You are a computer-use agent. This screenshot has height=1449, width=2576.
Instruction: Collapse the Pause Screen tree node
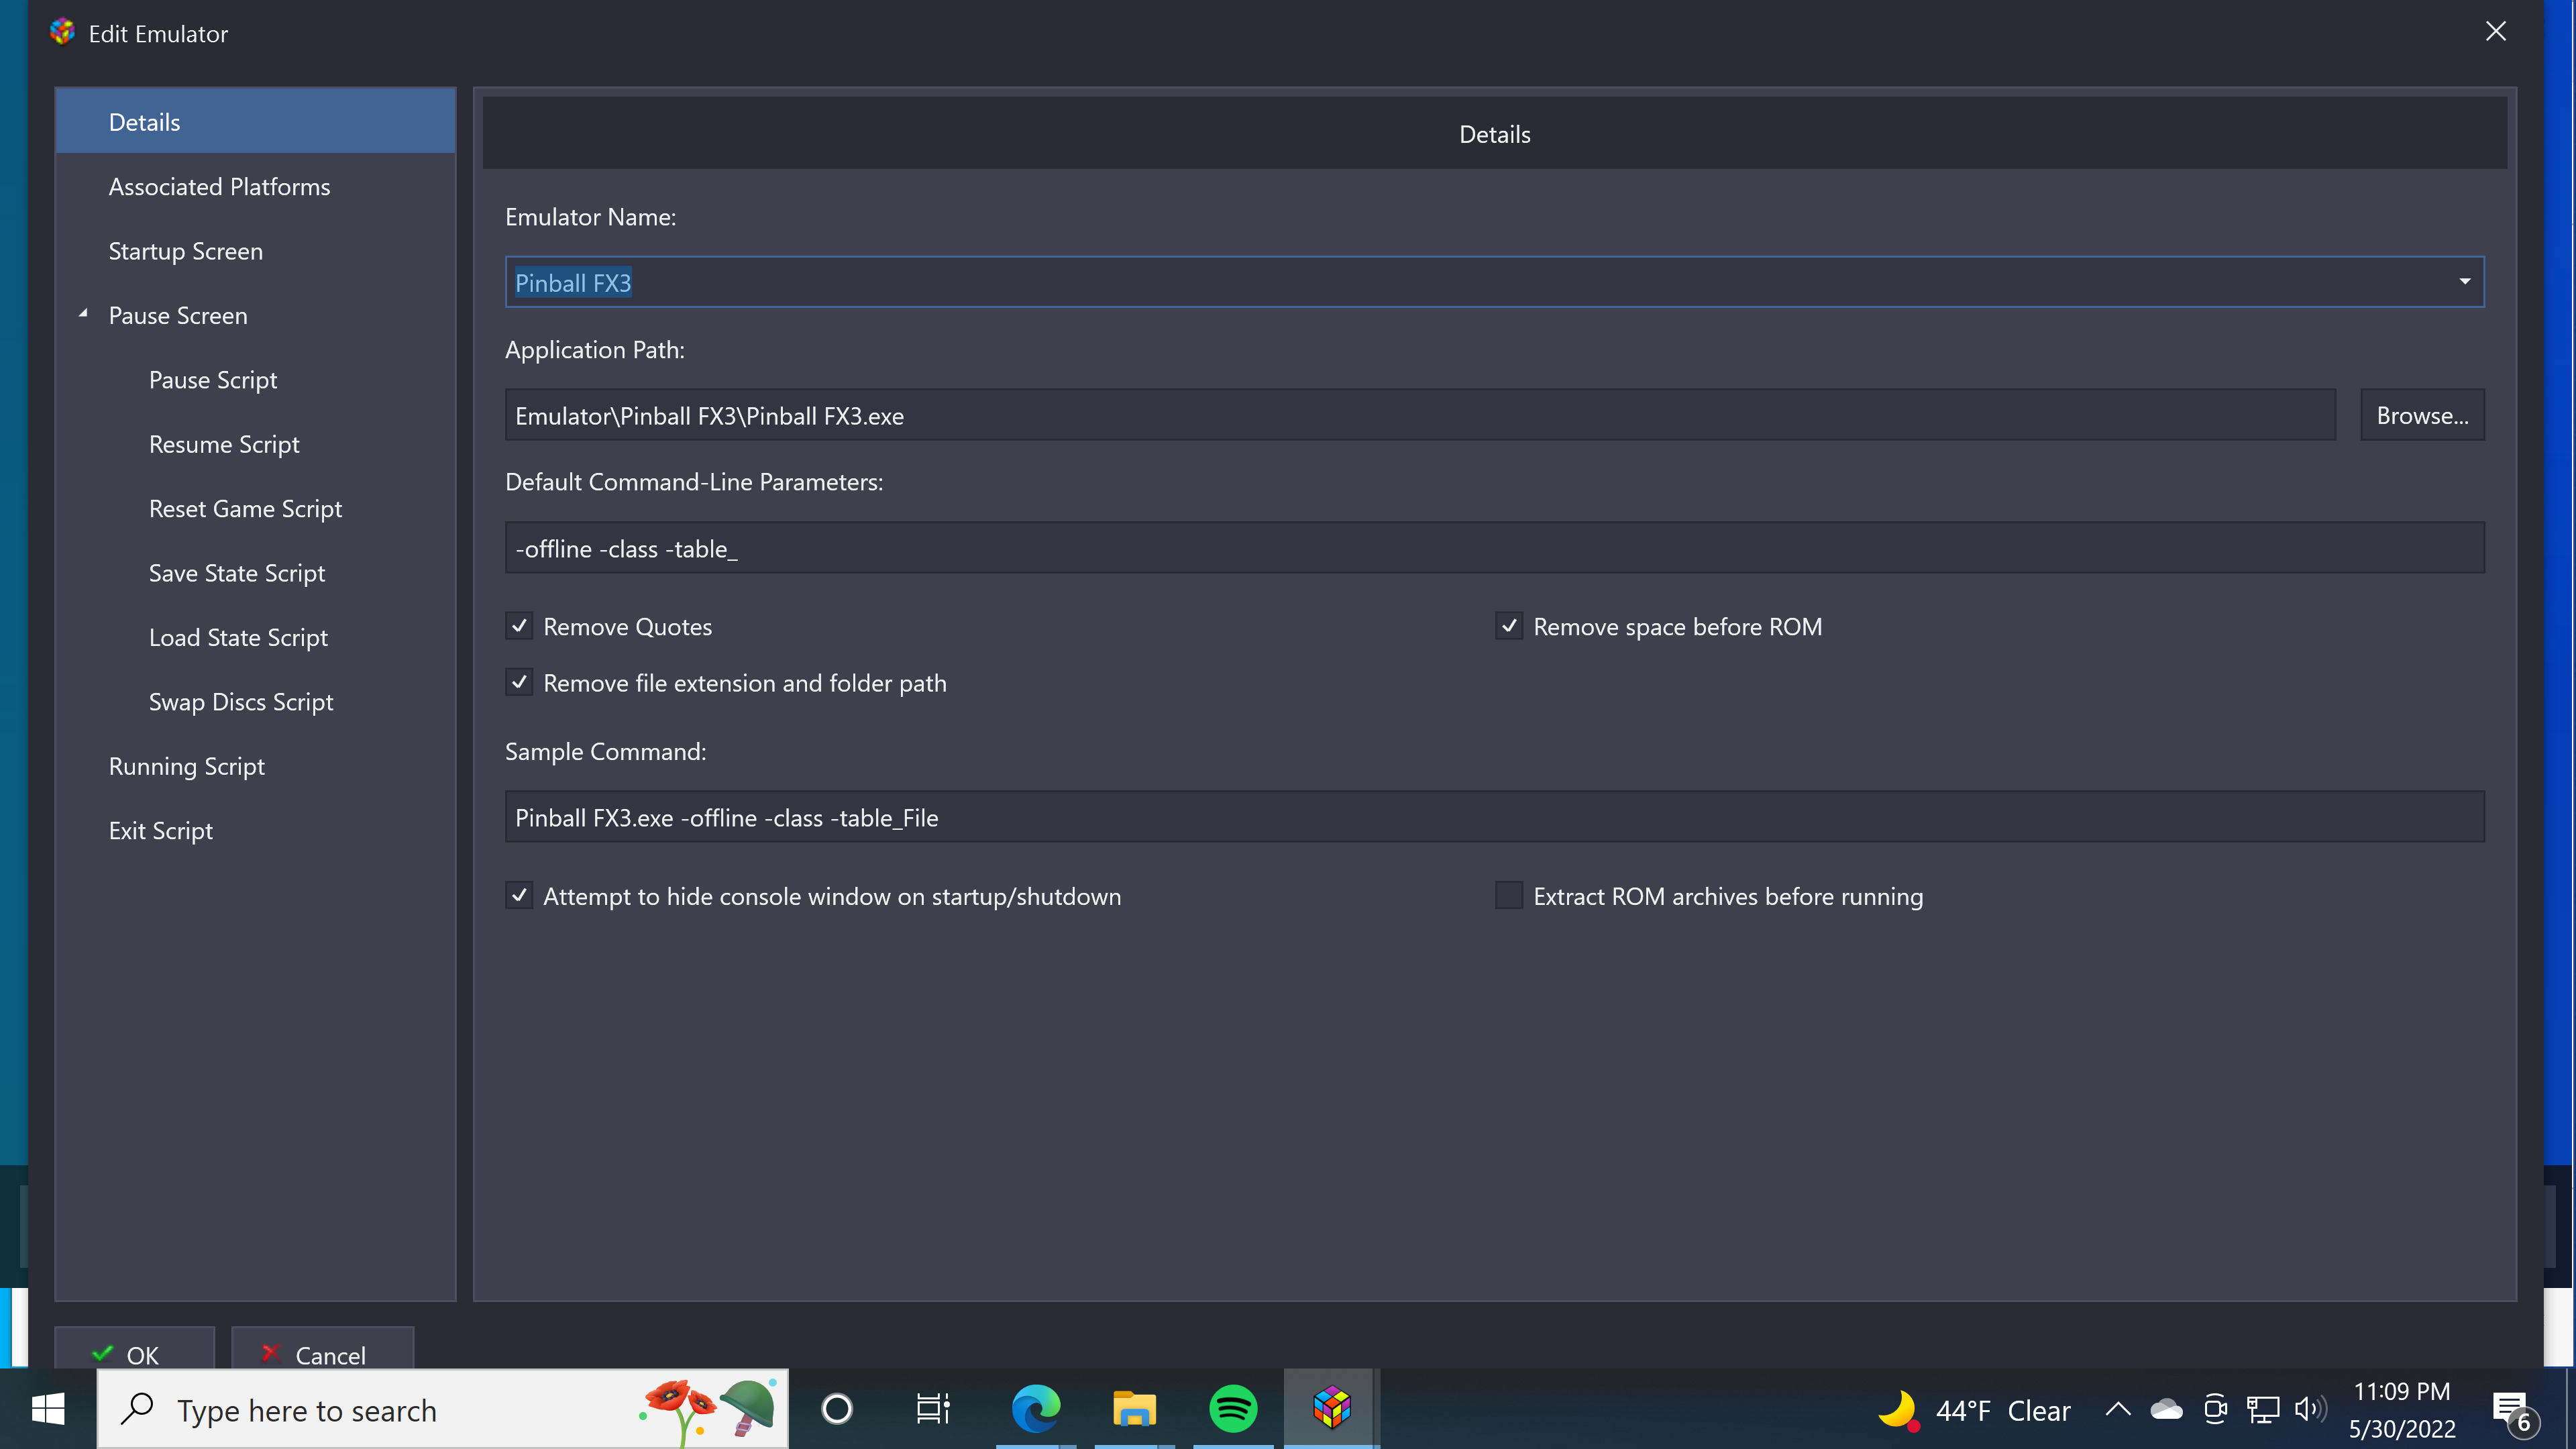coord(84,314)
